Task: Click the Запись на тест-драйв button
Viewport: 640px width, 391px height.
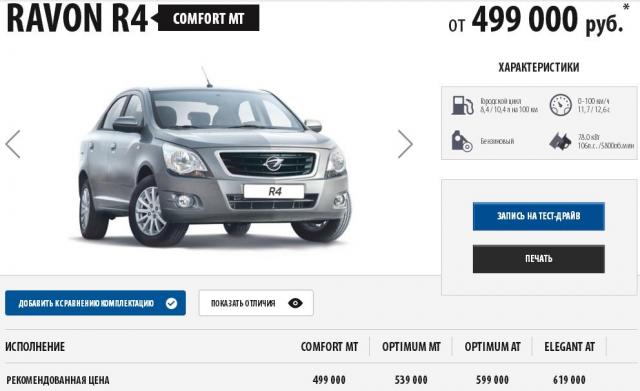Action: pyautogui.click(x=538, y=216)
